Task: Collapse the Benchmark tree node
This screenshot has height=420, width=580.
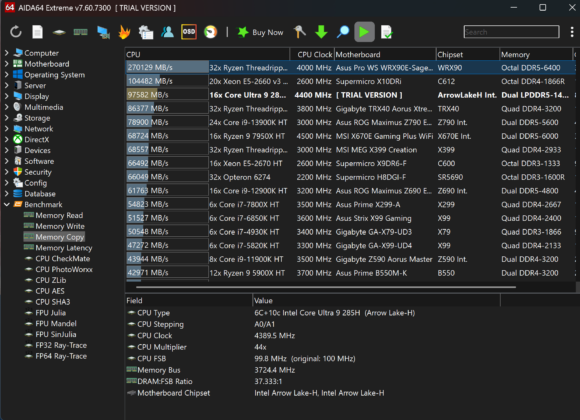Action: [7, 204]
